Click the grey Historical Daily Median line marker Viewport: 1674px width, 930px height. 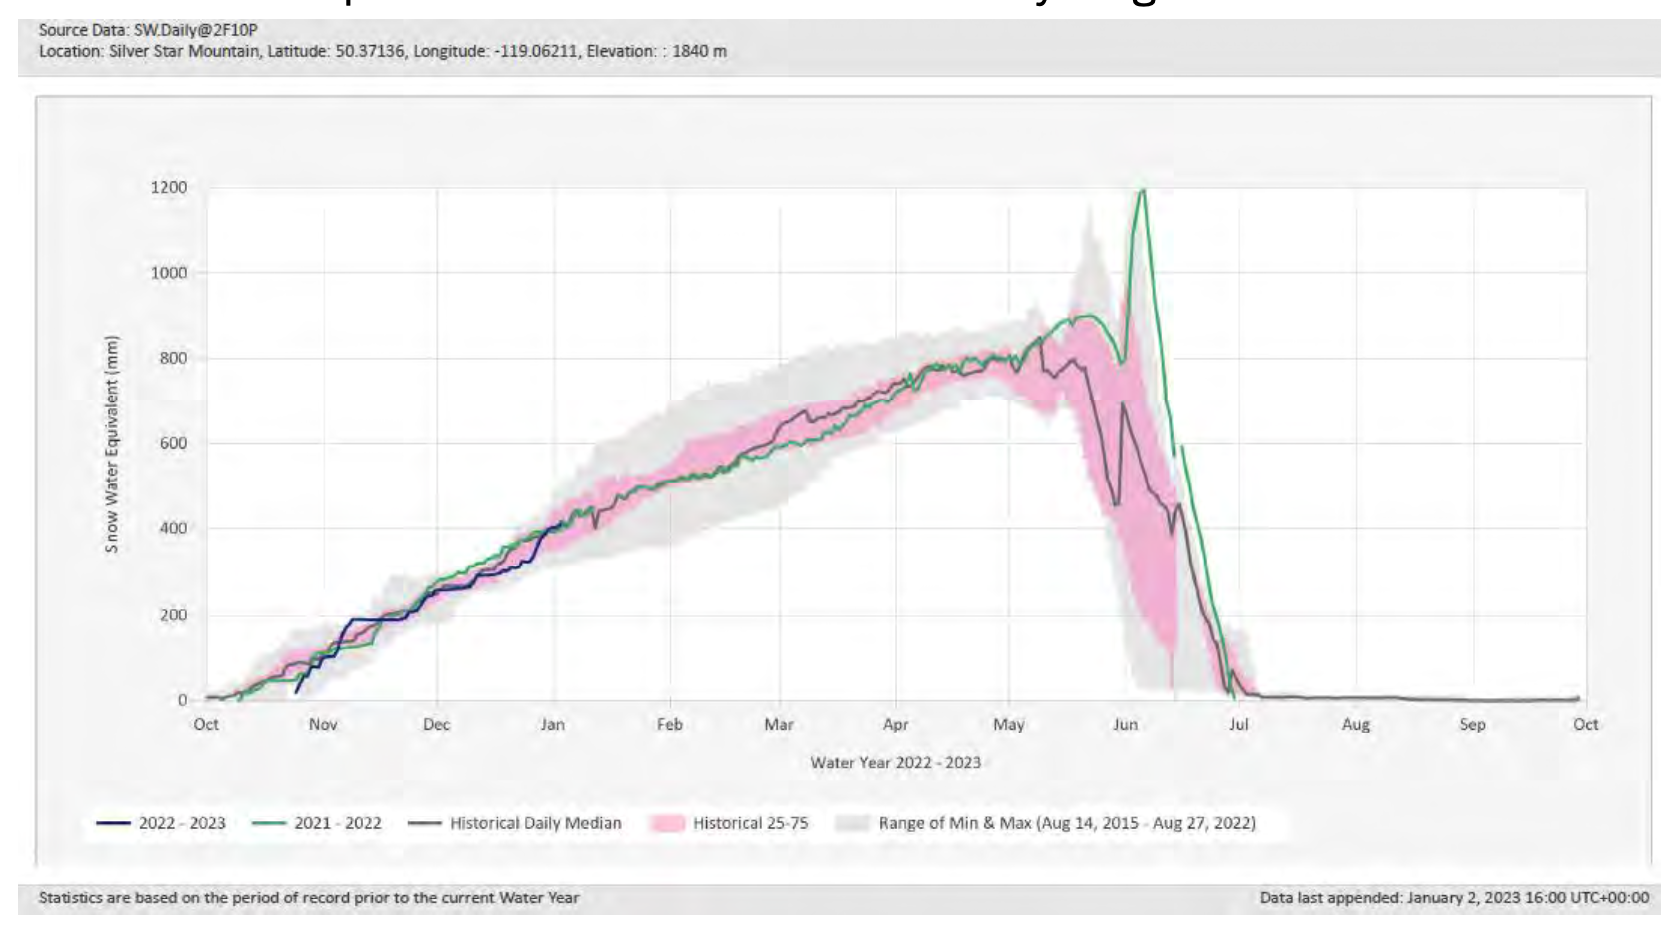pos(425,823)
